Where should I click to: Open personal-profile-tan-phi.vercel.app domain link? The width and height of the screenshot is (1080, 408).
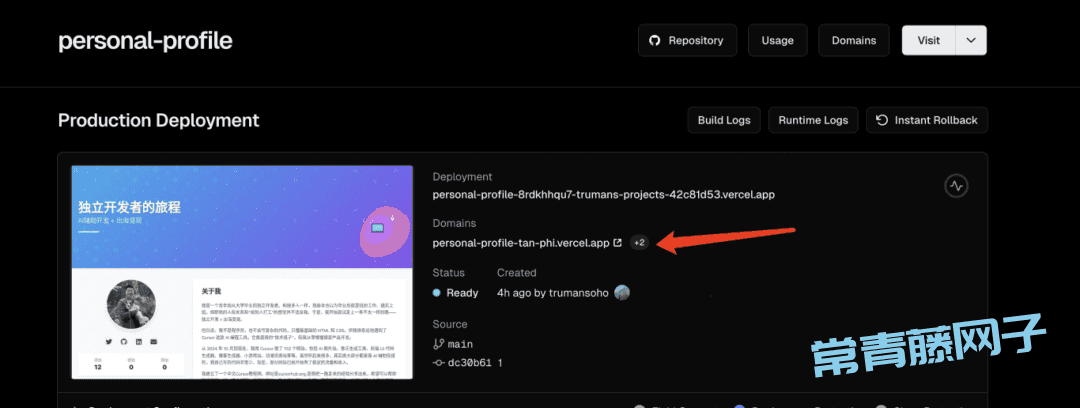coord(521,243)
